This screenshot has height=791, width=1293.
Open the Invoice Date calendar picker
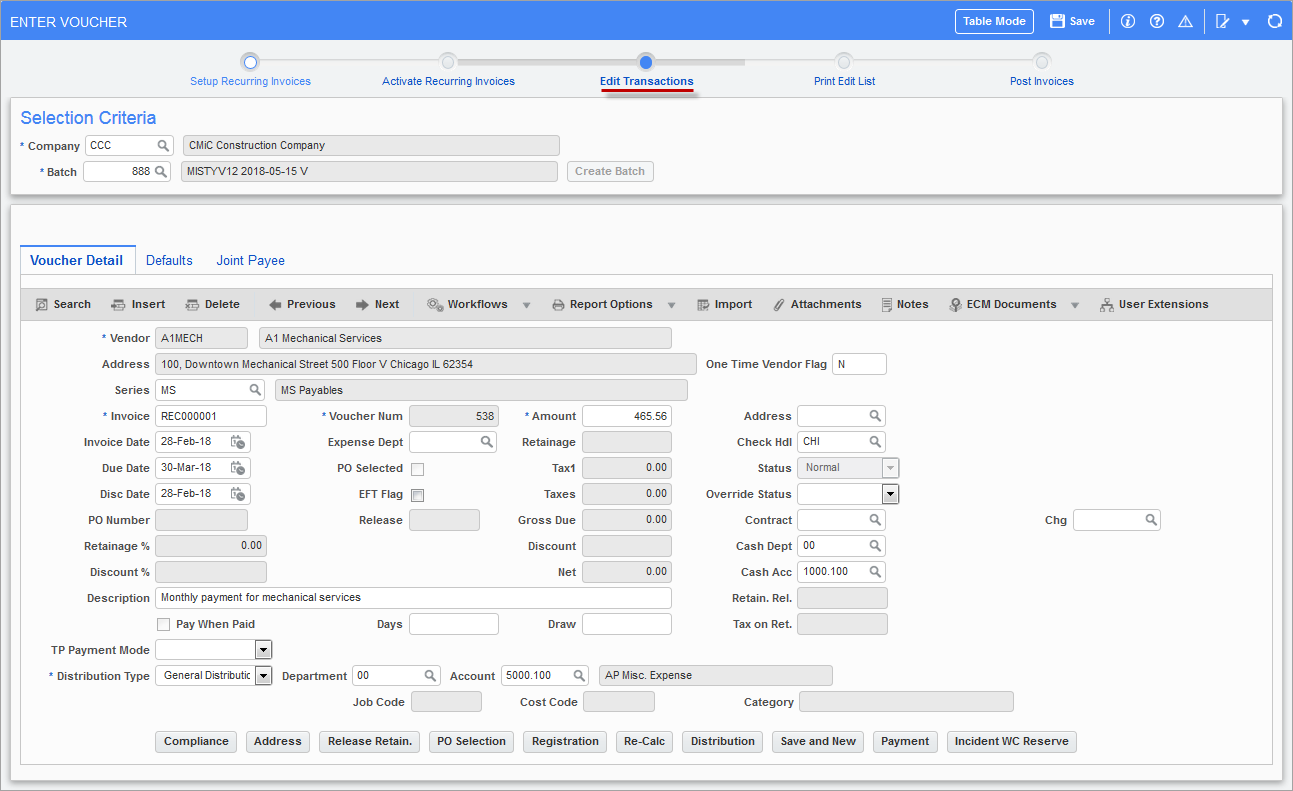(237, 441)
